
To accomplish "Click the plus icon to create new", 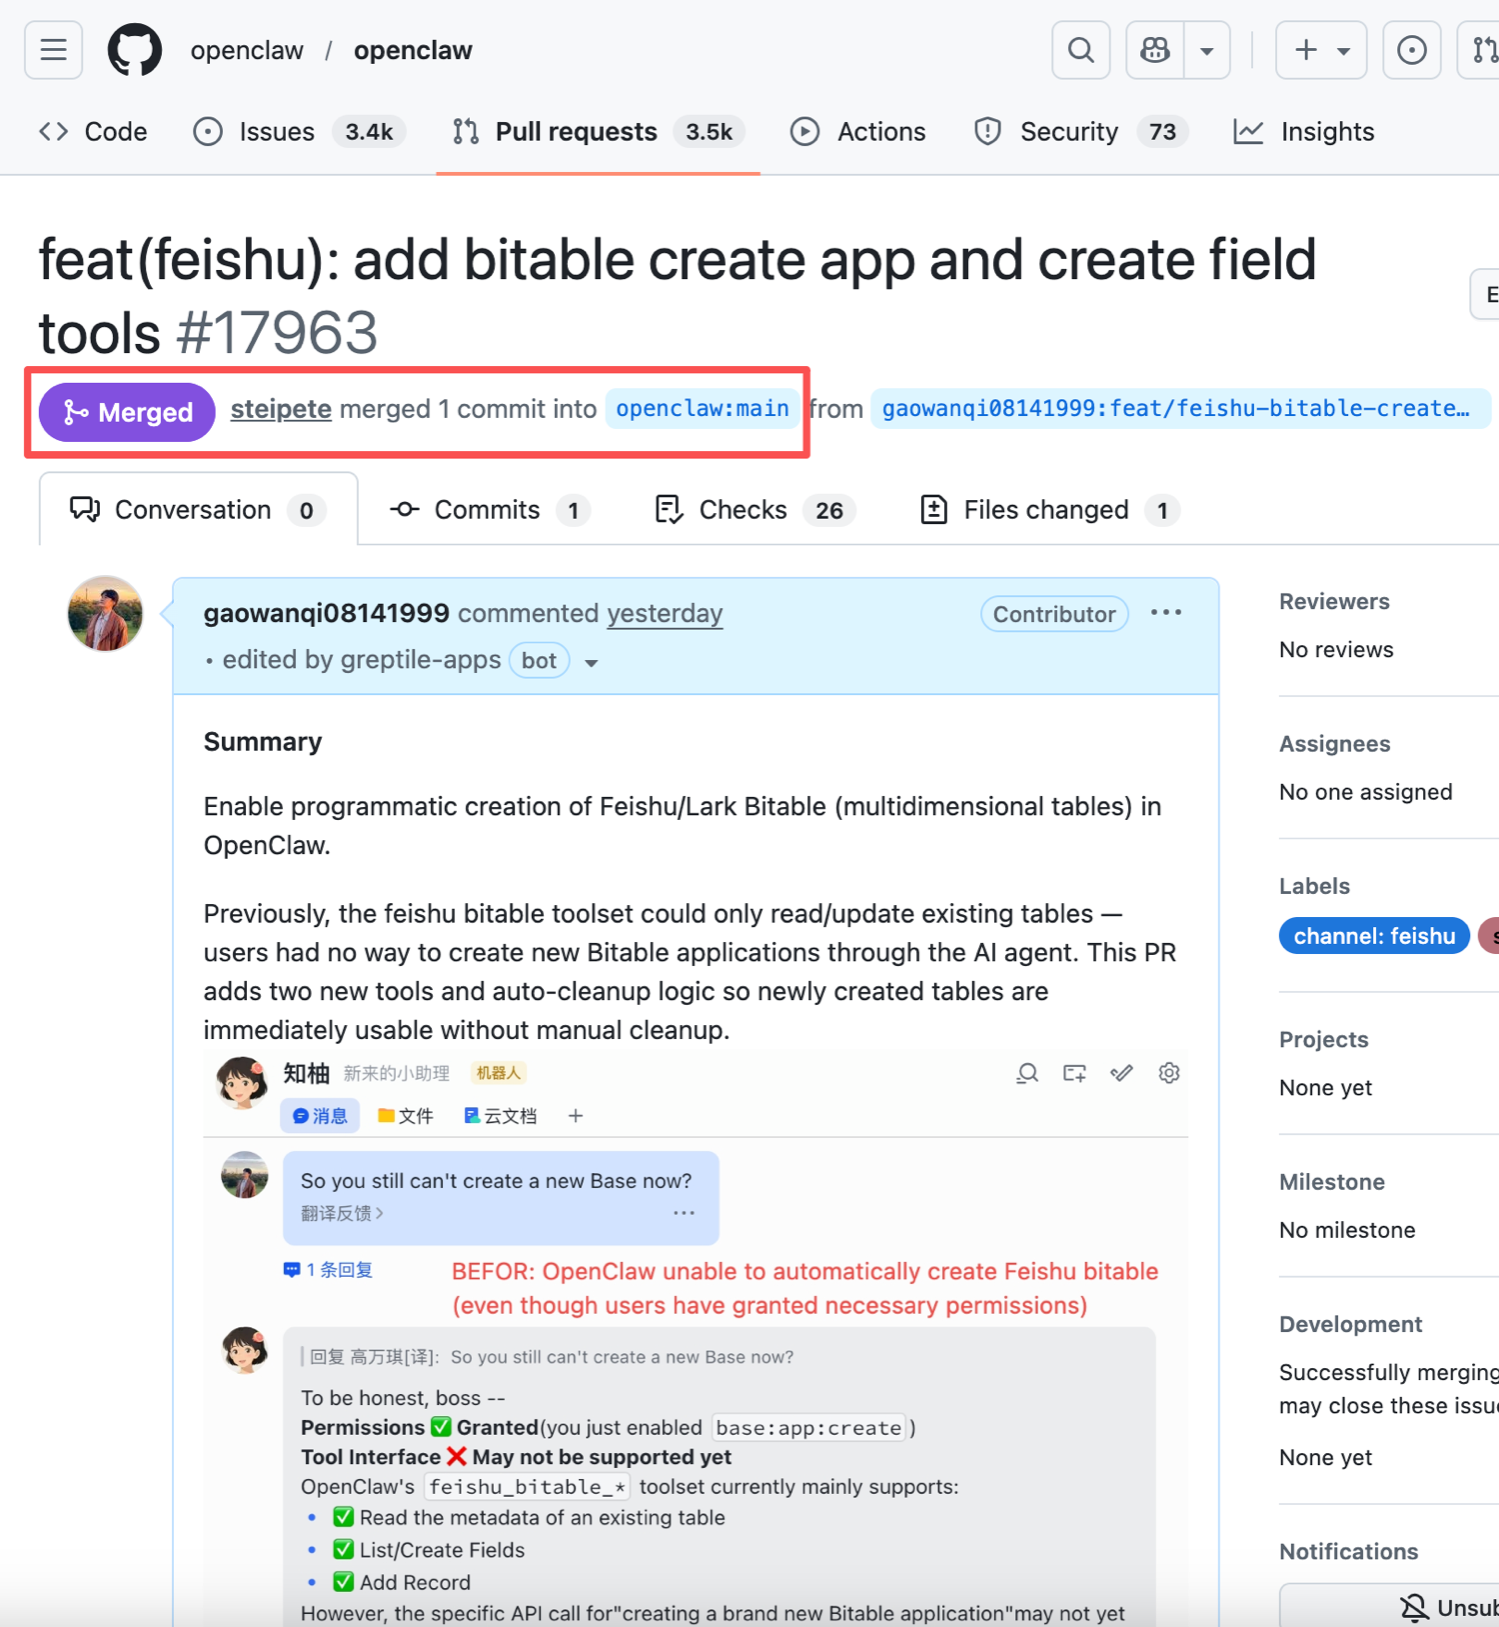I will [1306, 50].
